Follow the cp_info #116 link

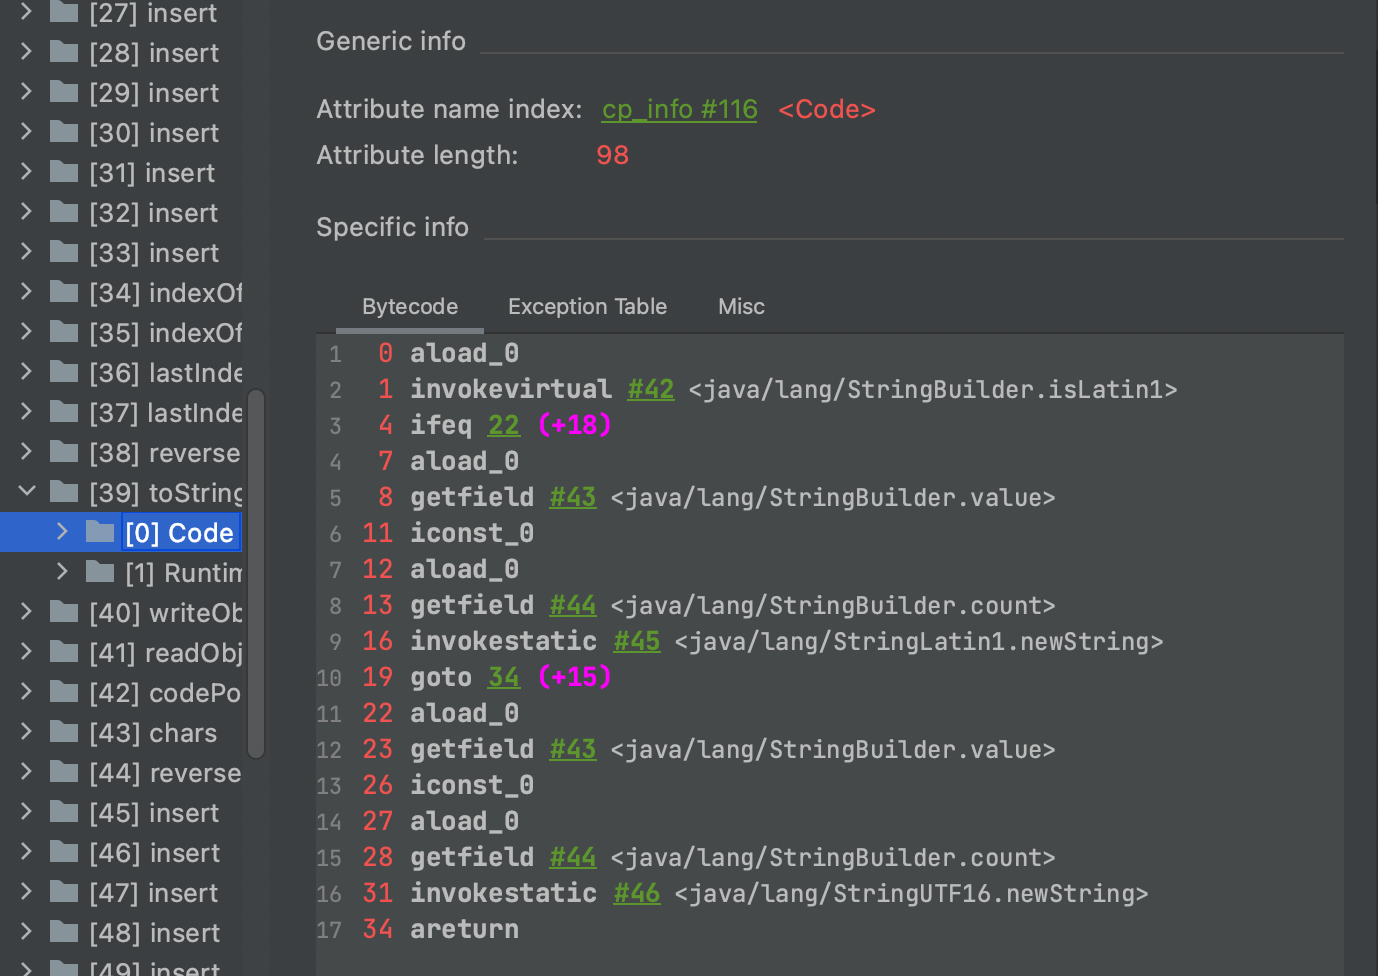[x=679, y=109]
